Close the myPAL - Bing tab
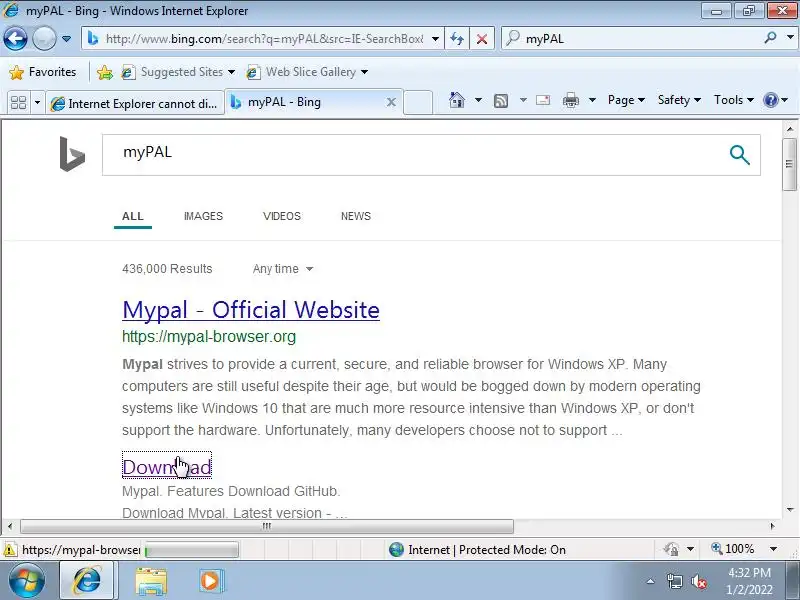The width and height of the screenshot is (800, 600). pyautogui.click(x=391, y=102)
